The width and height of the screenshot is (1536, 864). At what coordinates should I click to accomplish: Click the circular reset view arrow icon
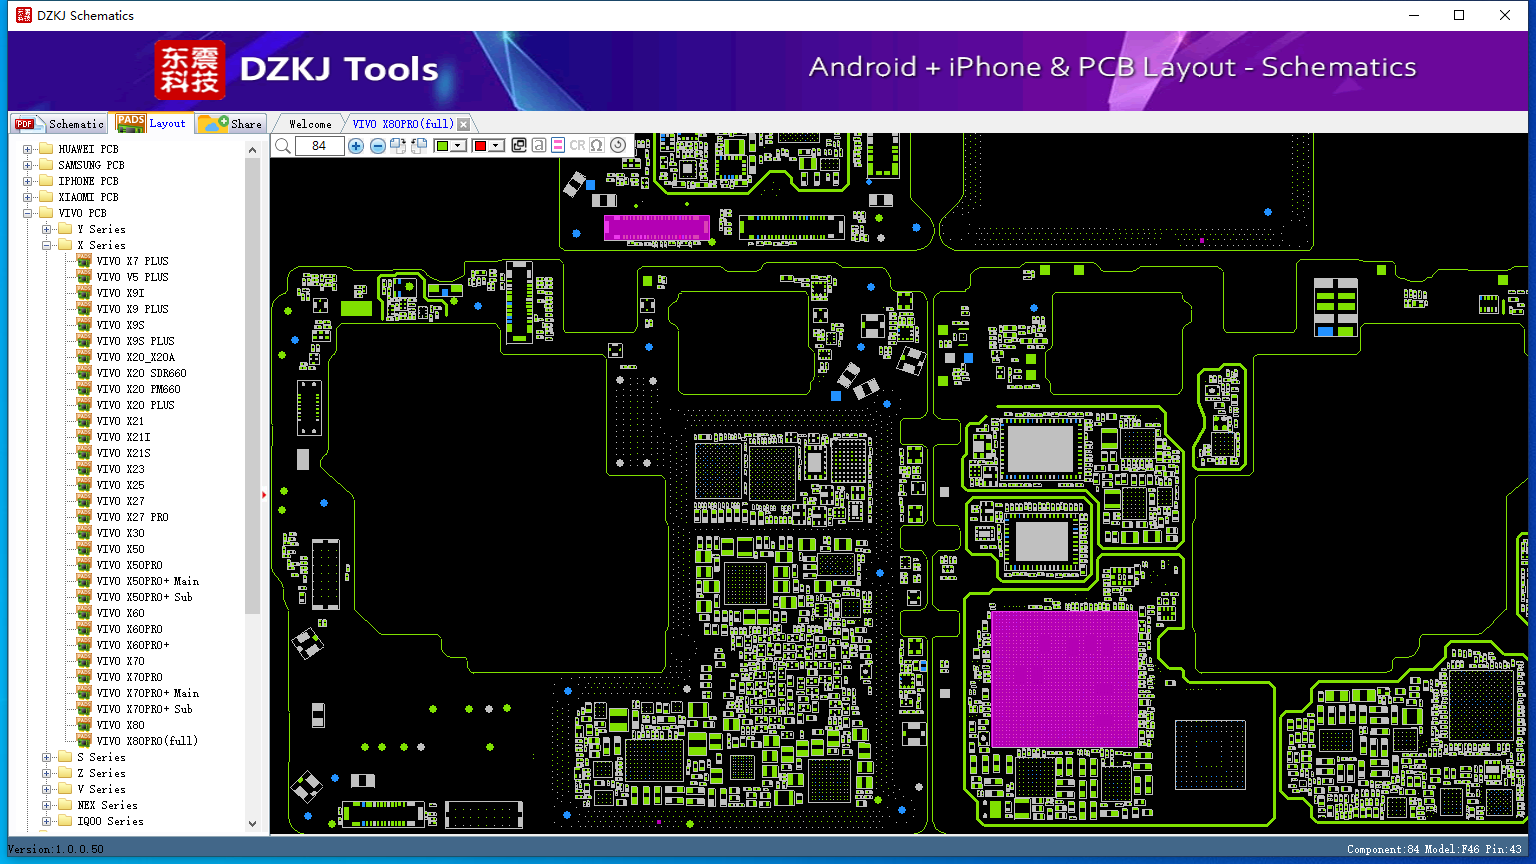click(x=618, y=146)
